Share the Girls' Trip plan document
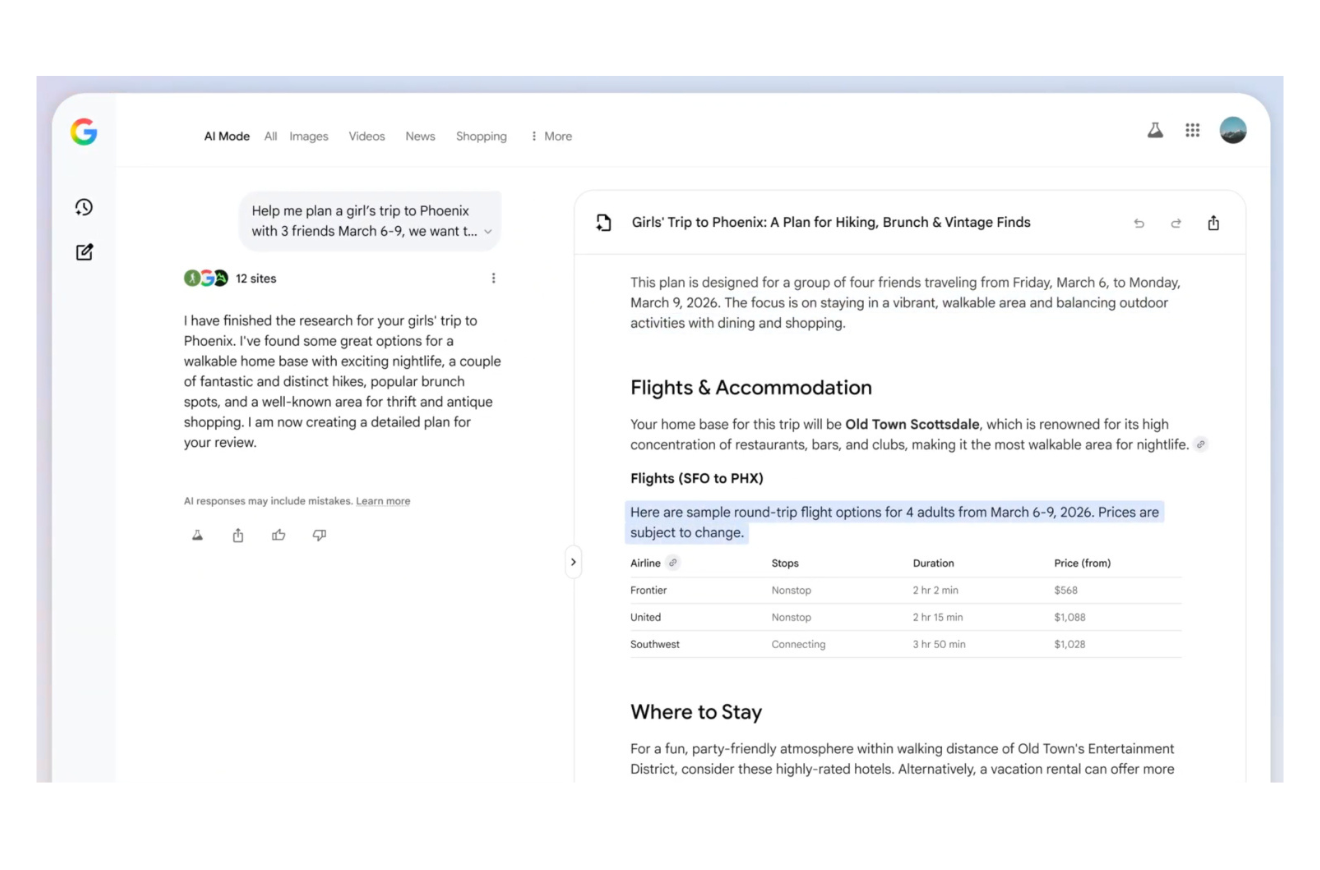The height and width of the screenshot is (870, 1320). [1213, 223]
